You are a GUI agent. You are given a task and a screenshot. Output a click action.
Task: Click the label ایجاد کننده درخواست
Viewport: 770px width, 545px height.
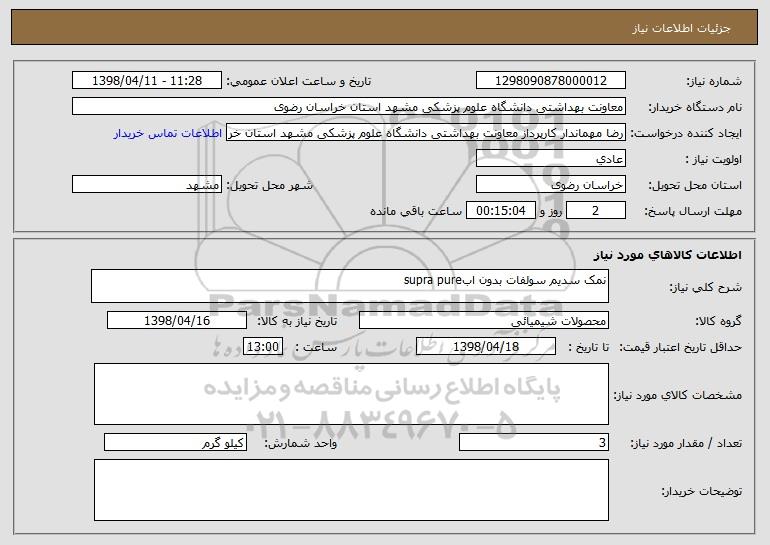(x=686, y=133)
